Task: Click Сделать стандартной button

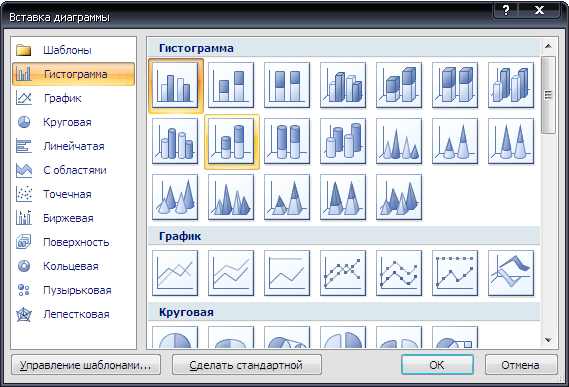Action: (247, 365)
